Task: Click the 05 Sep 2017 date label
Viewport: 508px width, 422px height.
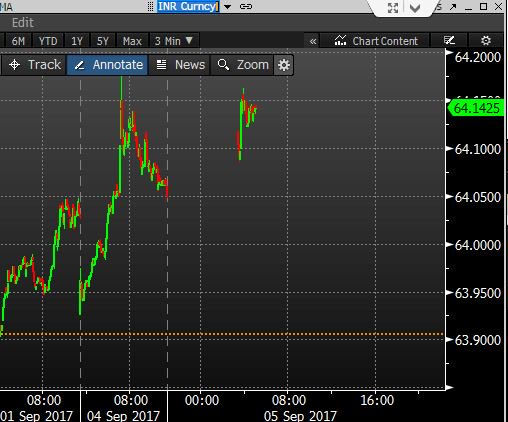Action: pyautogui.click(x=300, y=416)
